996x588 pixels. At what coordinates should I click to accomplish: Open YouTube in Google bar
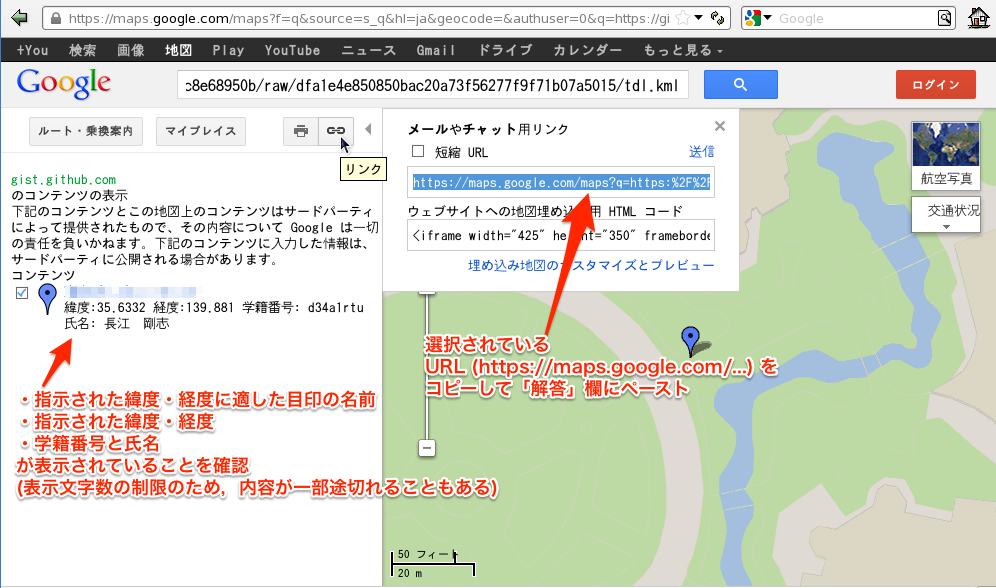tap(292, 50)
